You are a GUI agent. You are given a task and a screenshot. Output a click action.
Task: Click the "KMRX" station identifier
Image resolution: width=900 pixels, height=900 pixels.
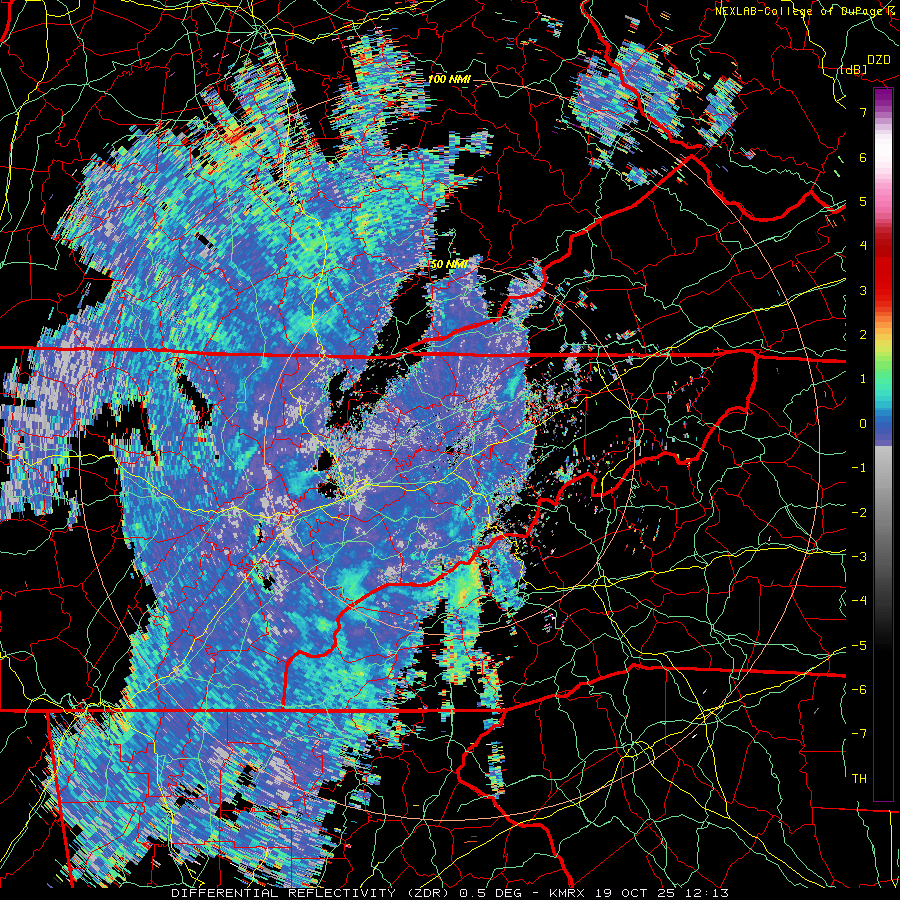(569, 893)
